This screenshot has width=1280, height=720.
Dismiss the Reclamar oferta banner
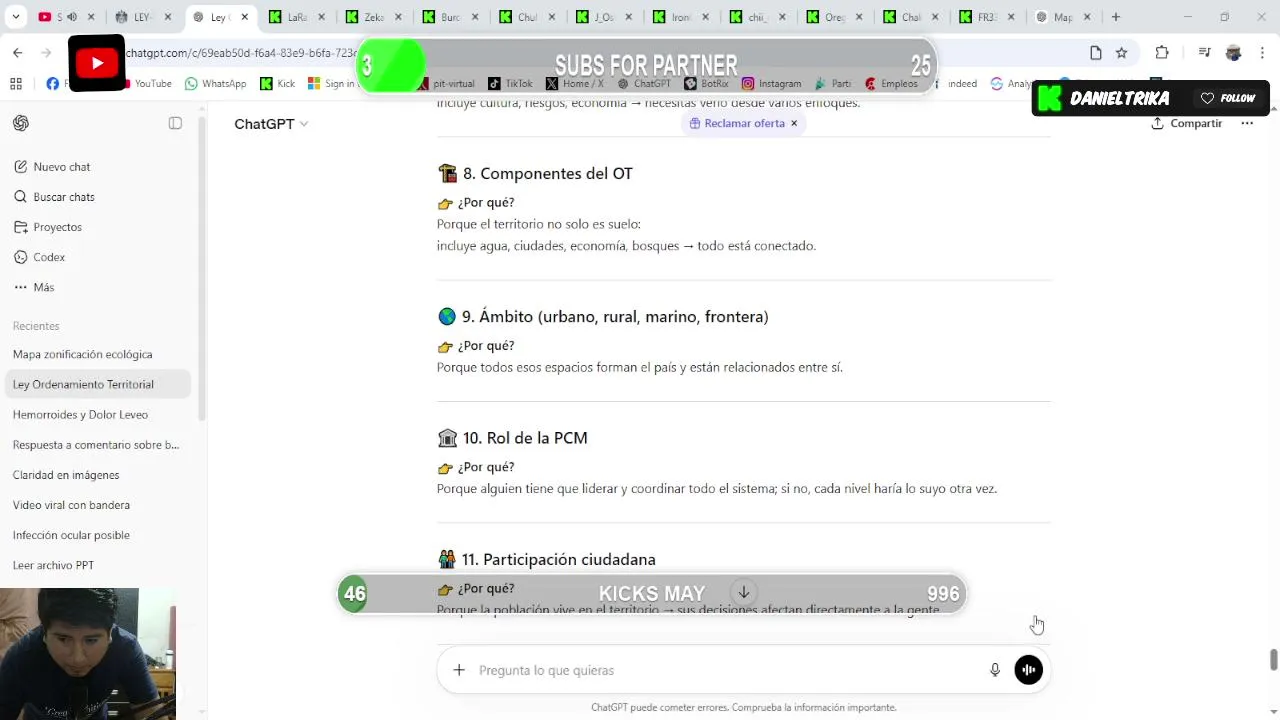794,123
